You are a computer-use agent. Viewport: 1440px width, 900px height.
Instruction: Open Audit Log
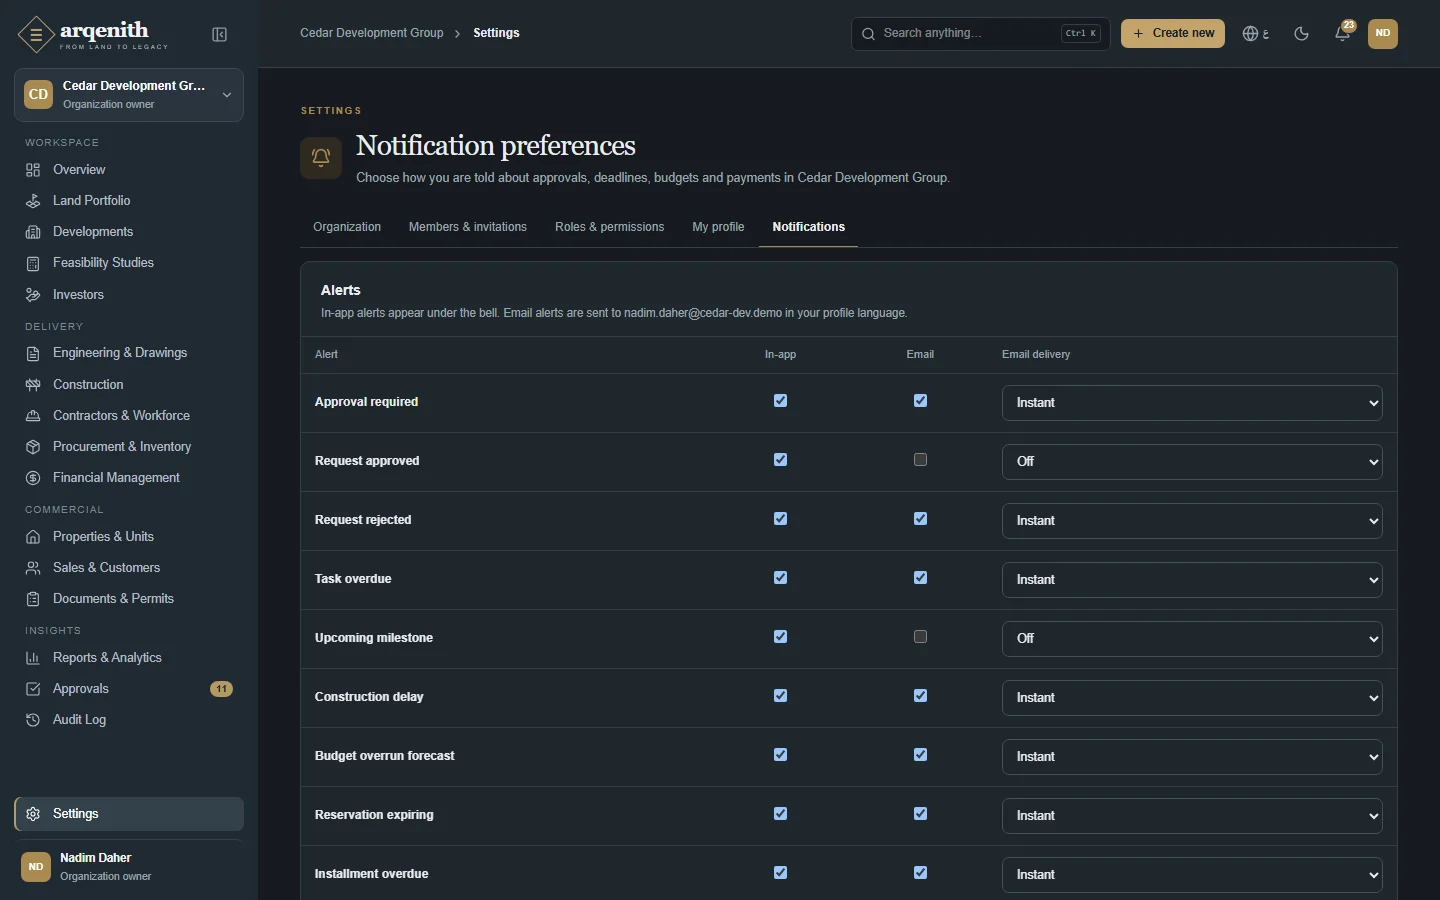[129, 720]
